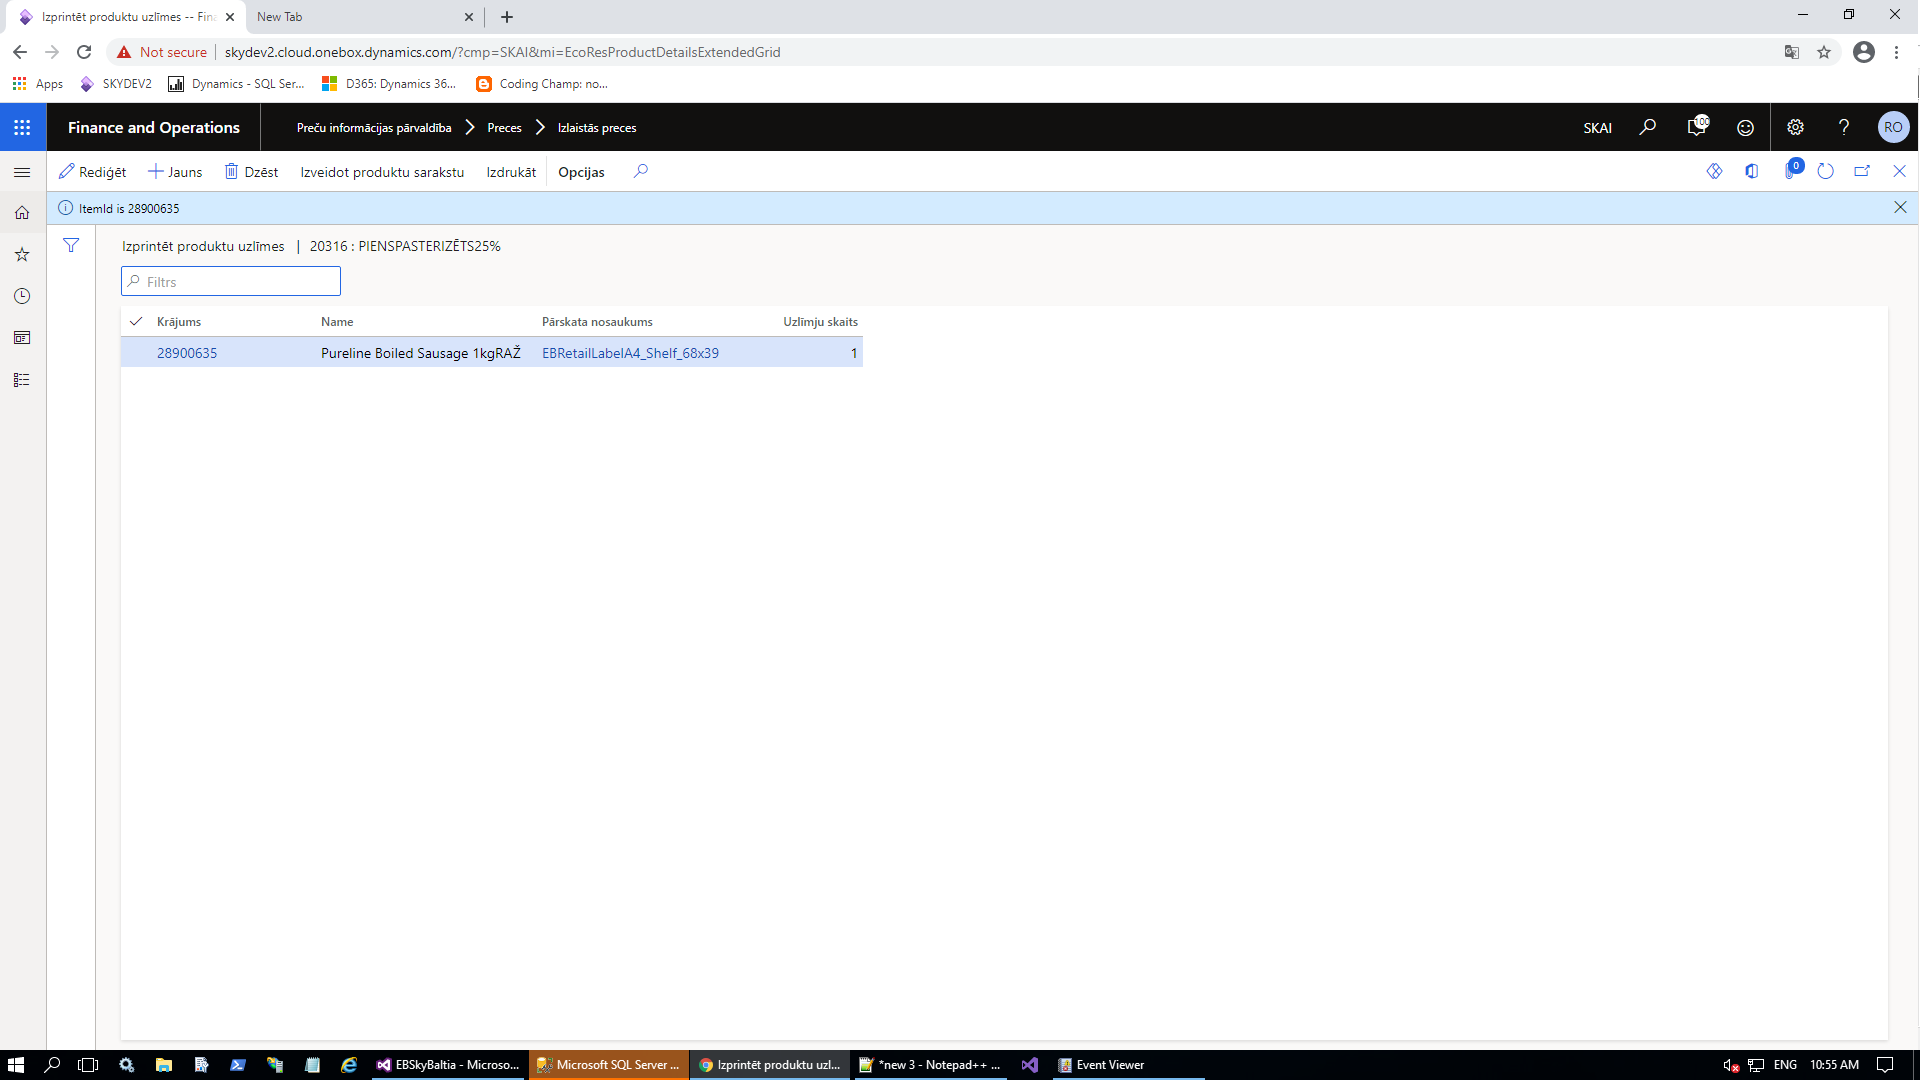The width and height of the screenshot is (1920, 1080).
Task: Open the notifications bell icon
Action: click(1696, 127)
